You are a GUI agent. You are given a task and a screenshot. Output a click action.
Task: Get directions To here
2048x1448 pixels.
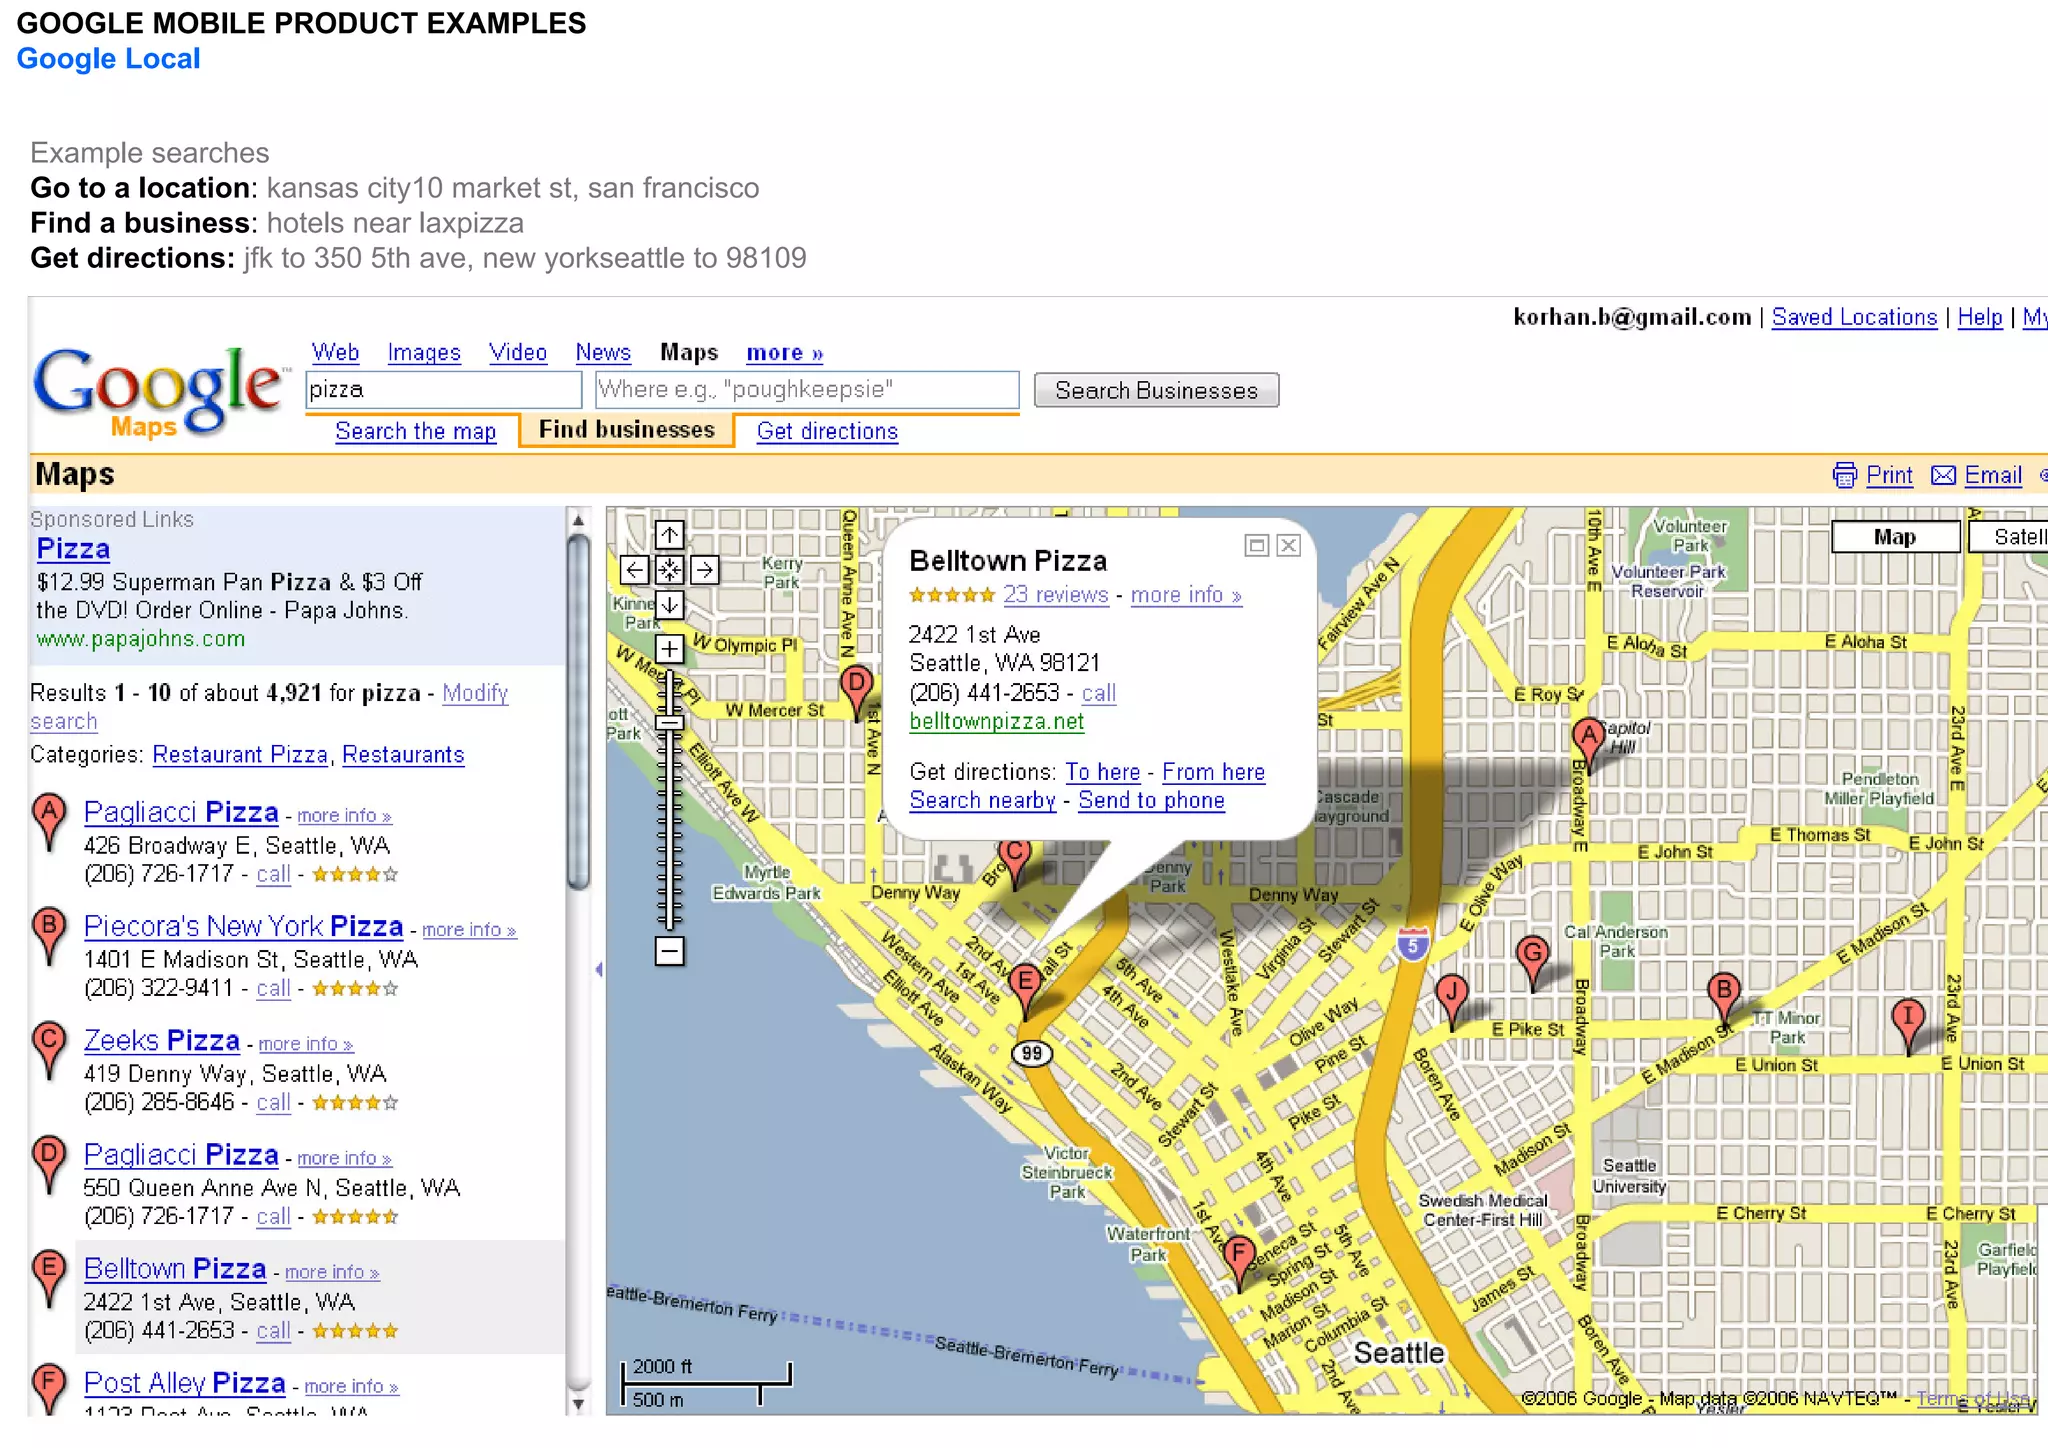pyautogui.click(x=1102, y=772)
